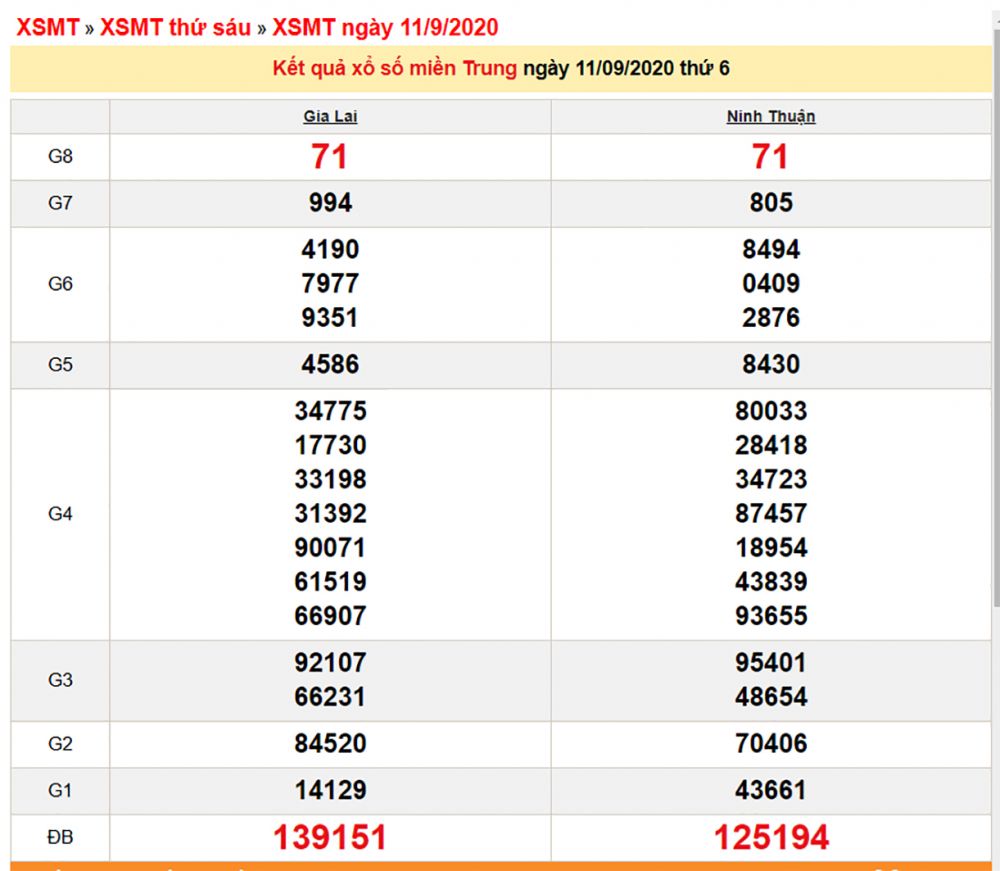The height and width of the screenshot is (871, 1000).
Task: Click the G1 number 43661
Action: (x=770, y=790)
